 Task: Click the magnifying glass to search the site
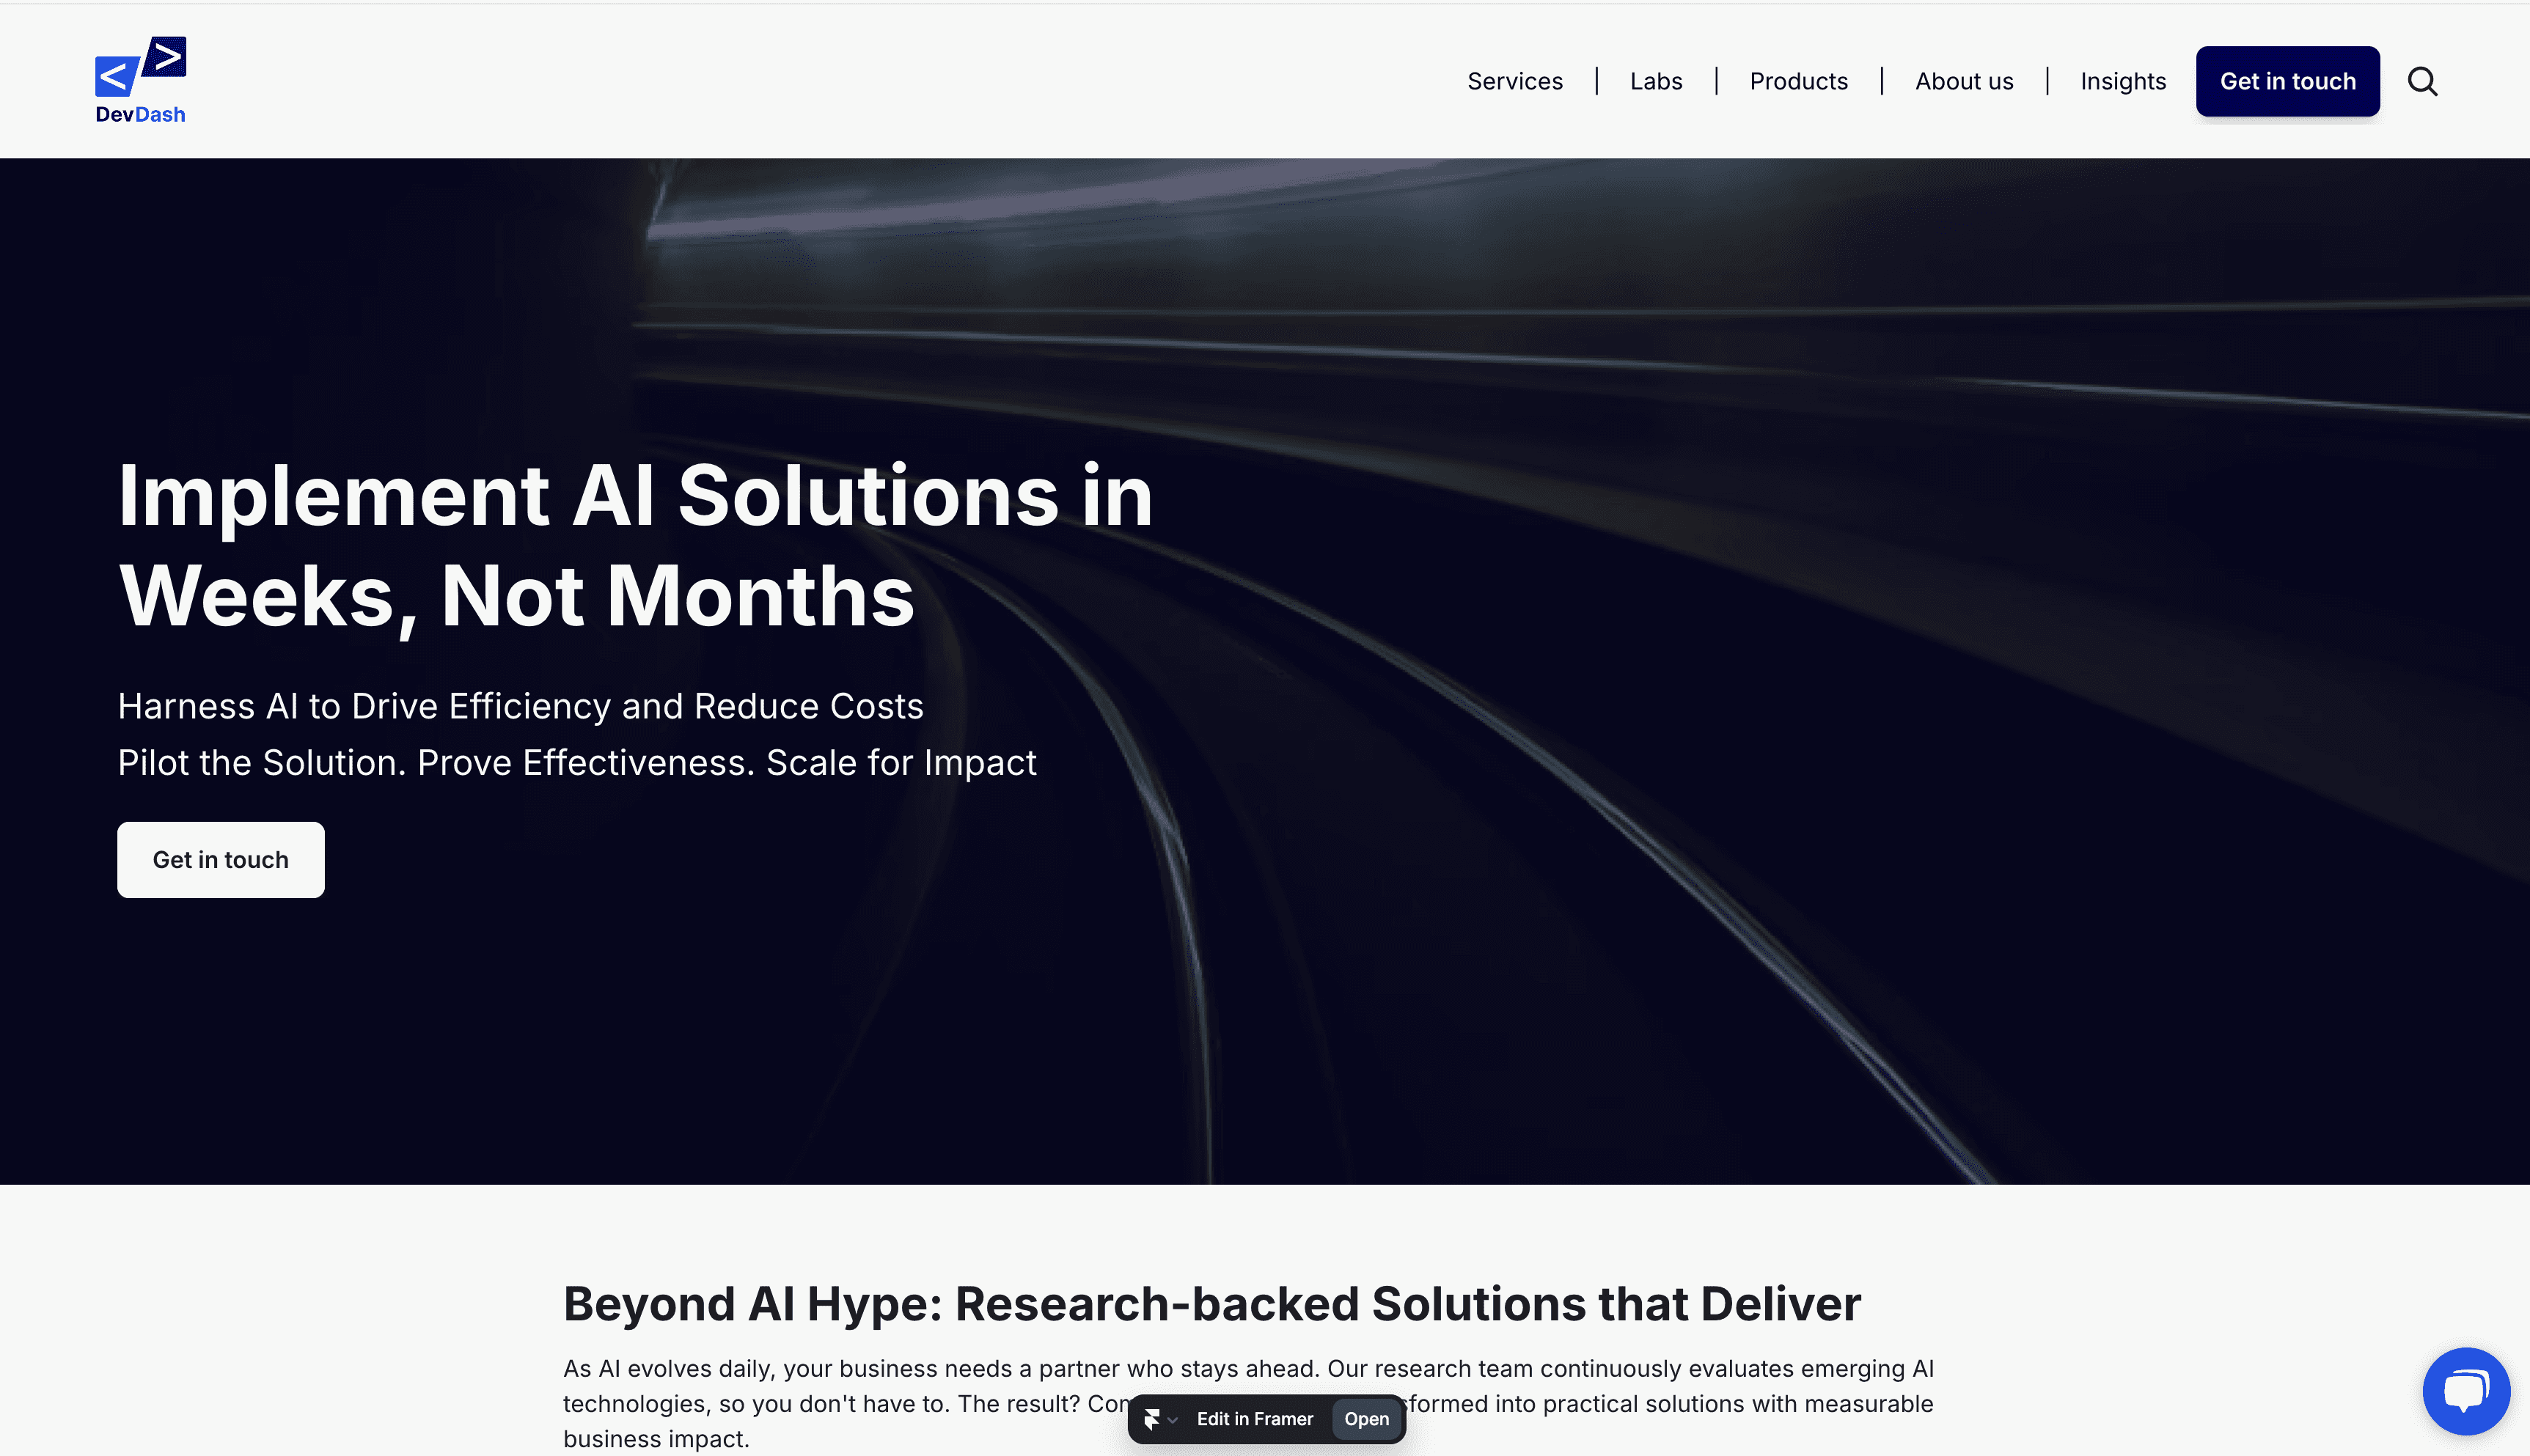pos(2422,81)
